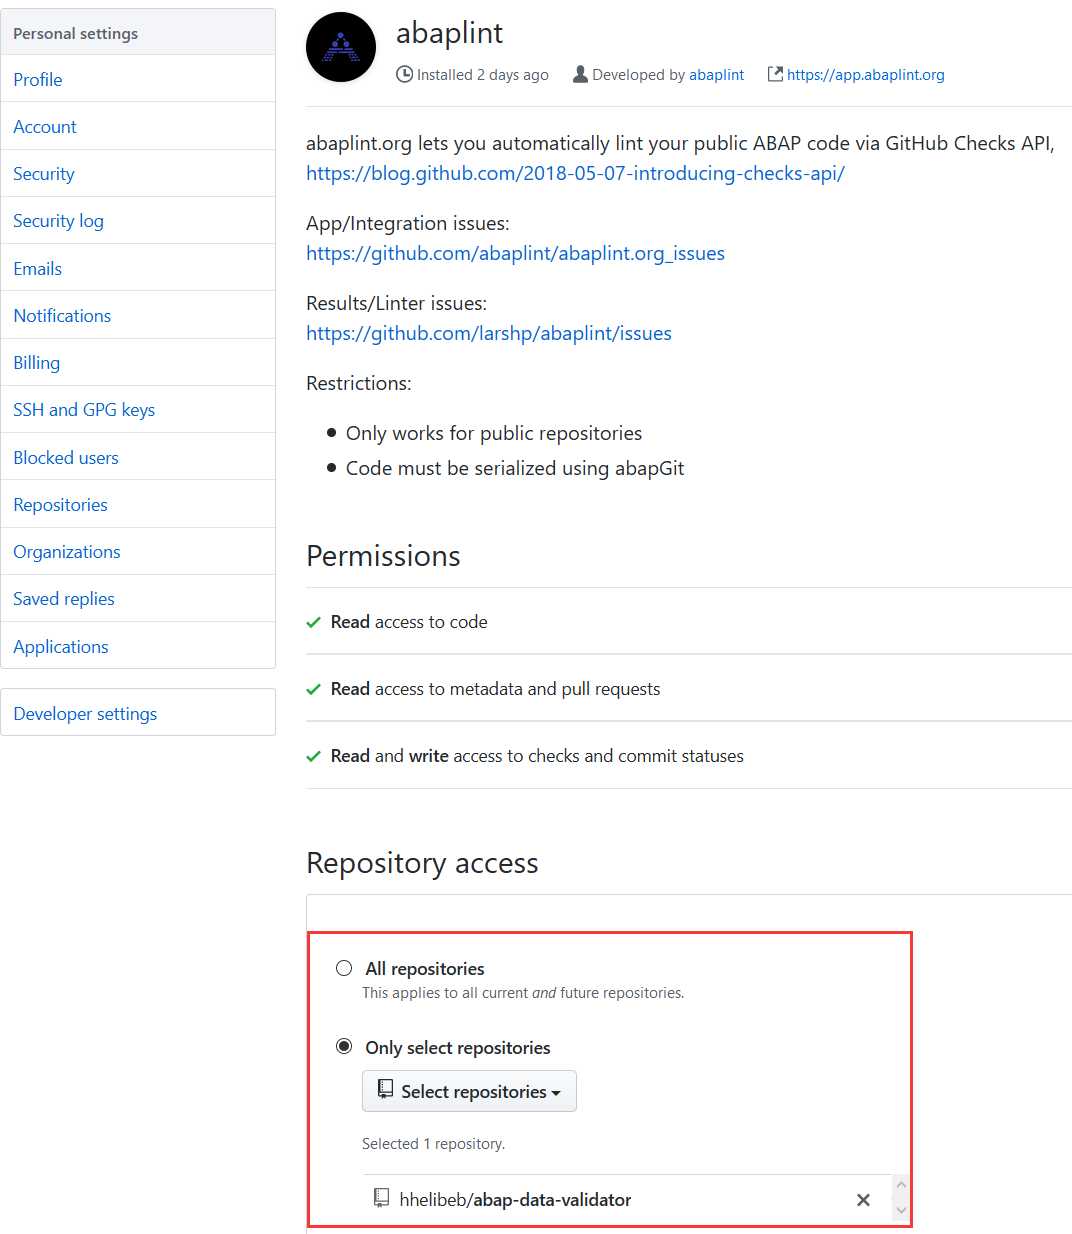Click the repository list scrollbar down arrow

click(901, 1211)
